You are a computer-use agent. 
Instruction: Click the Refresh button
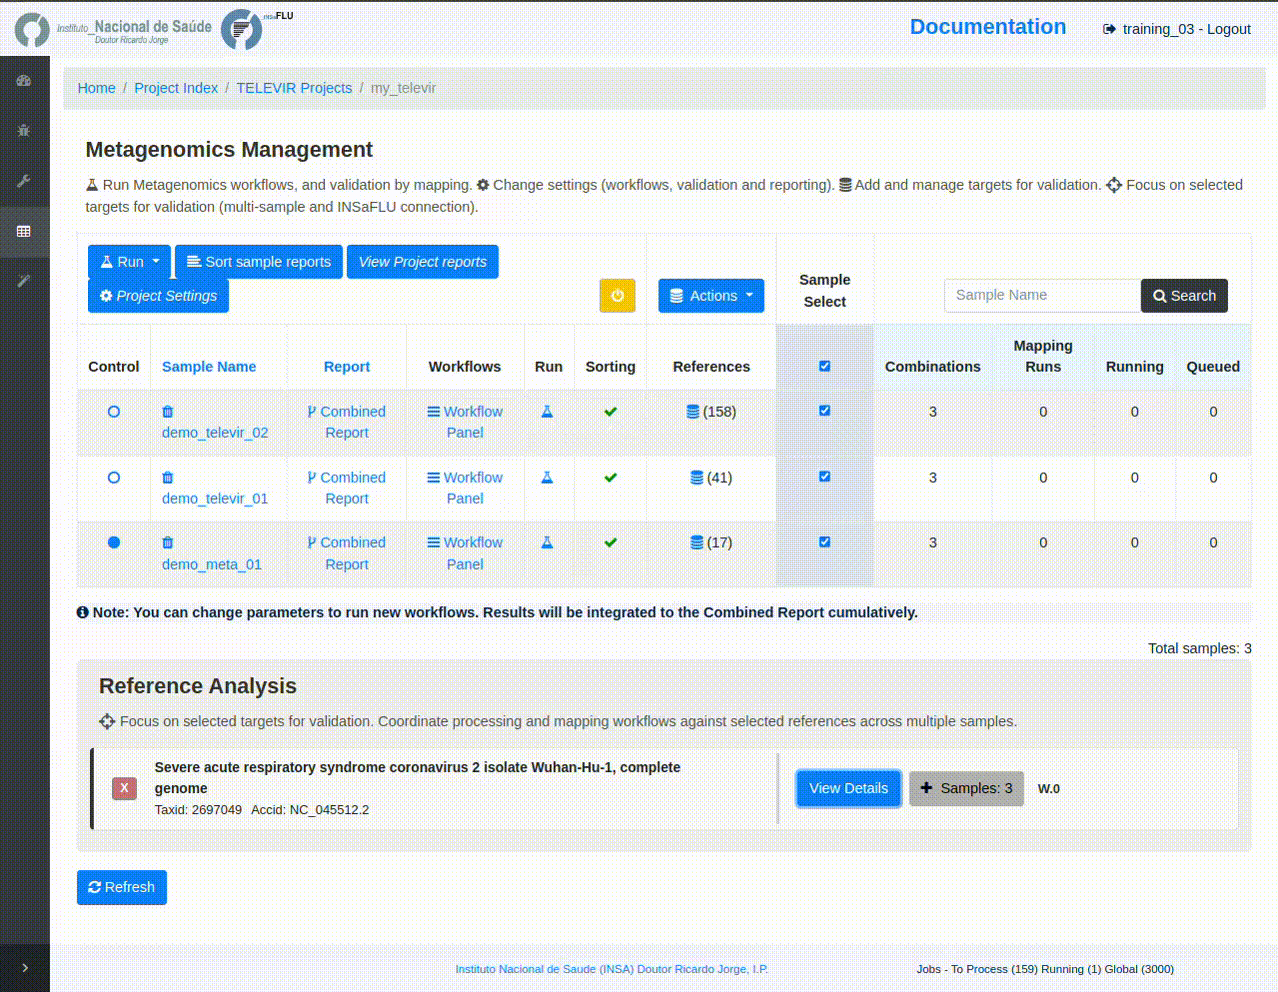pyautogui.click(x=122, y=887)
